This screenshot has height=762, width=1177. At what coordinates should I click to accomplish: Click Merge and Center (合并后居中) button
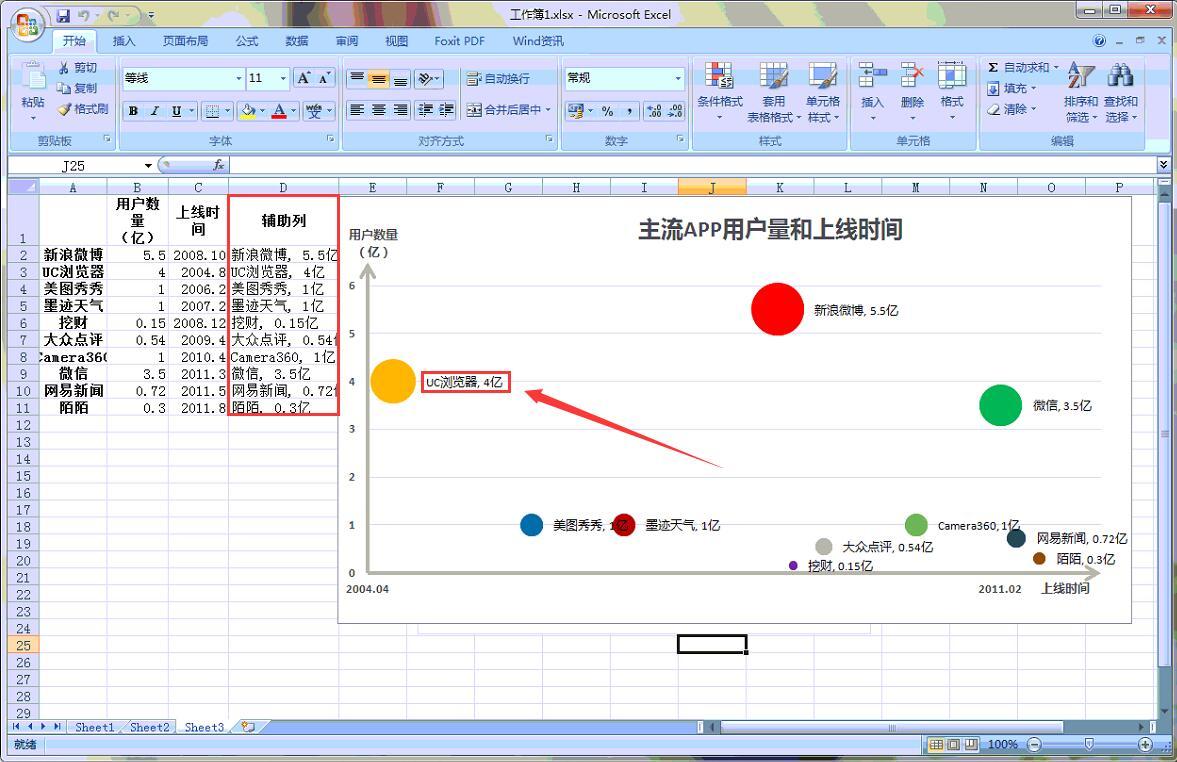(503, 110)
